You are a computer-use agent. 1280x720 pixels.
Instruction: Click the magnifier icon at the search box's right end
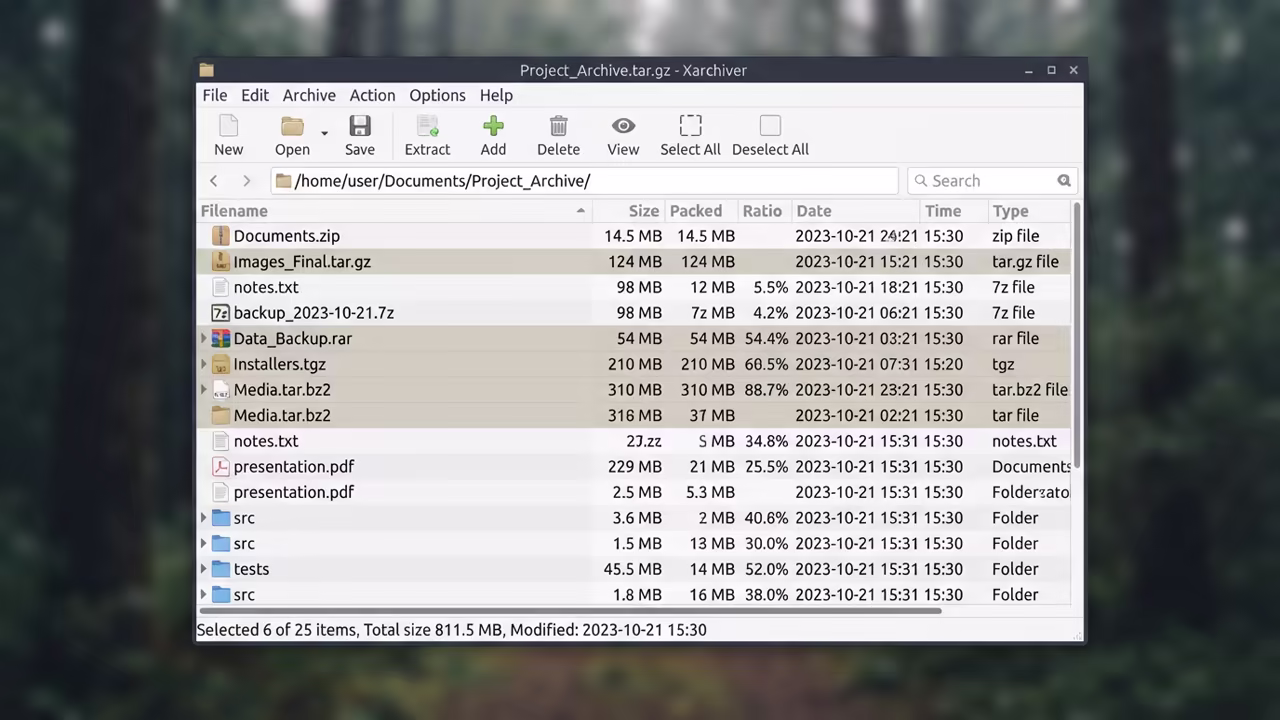1064,181
